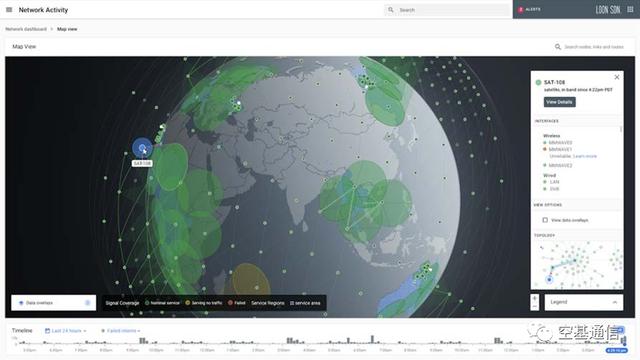Open the hamburger navigation menu
This screenshot has height=360, width=640.
9,10
